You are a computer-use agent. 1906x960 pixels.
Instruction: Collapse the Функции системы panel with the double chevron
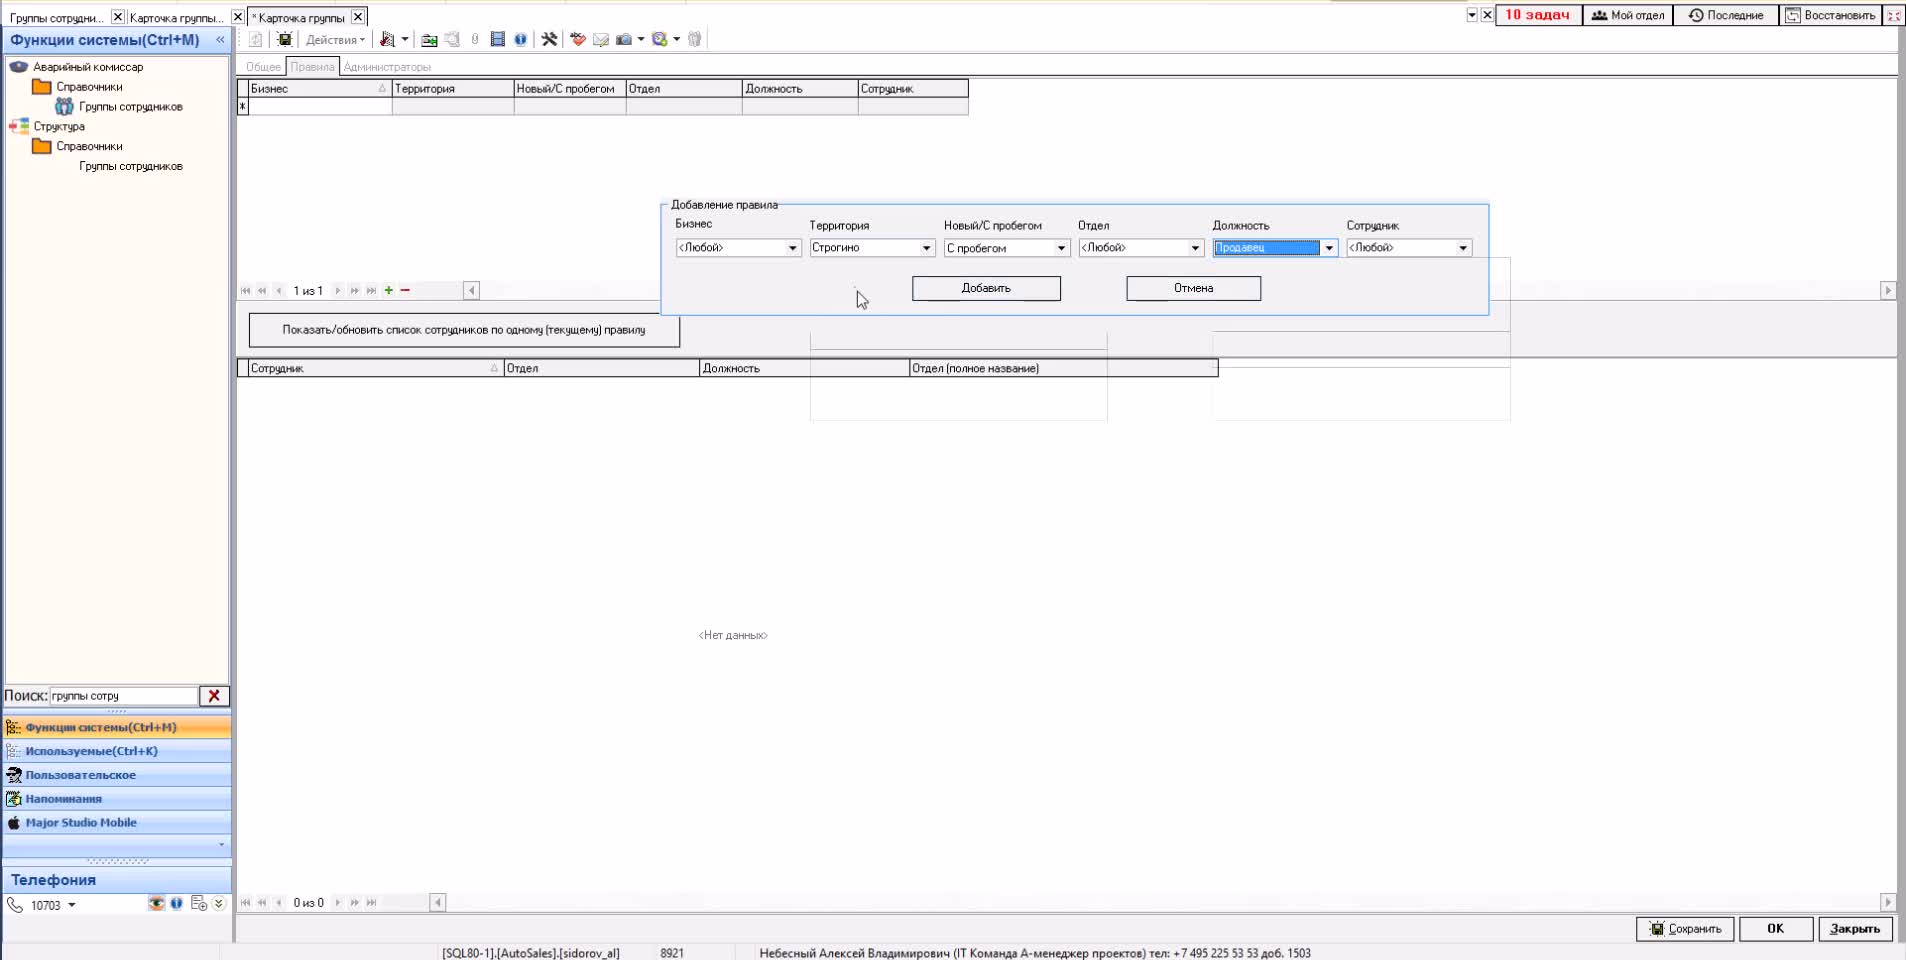pyautogui.click(x=220, y=40)
